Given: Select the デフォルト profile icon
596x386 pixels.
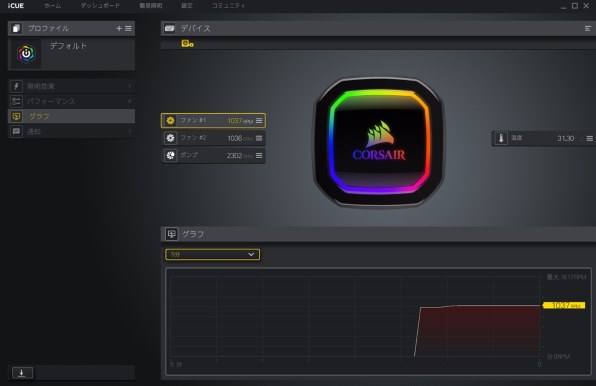Looking at the screenshot, I should (26, 54).
